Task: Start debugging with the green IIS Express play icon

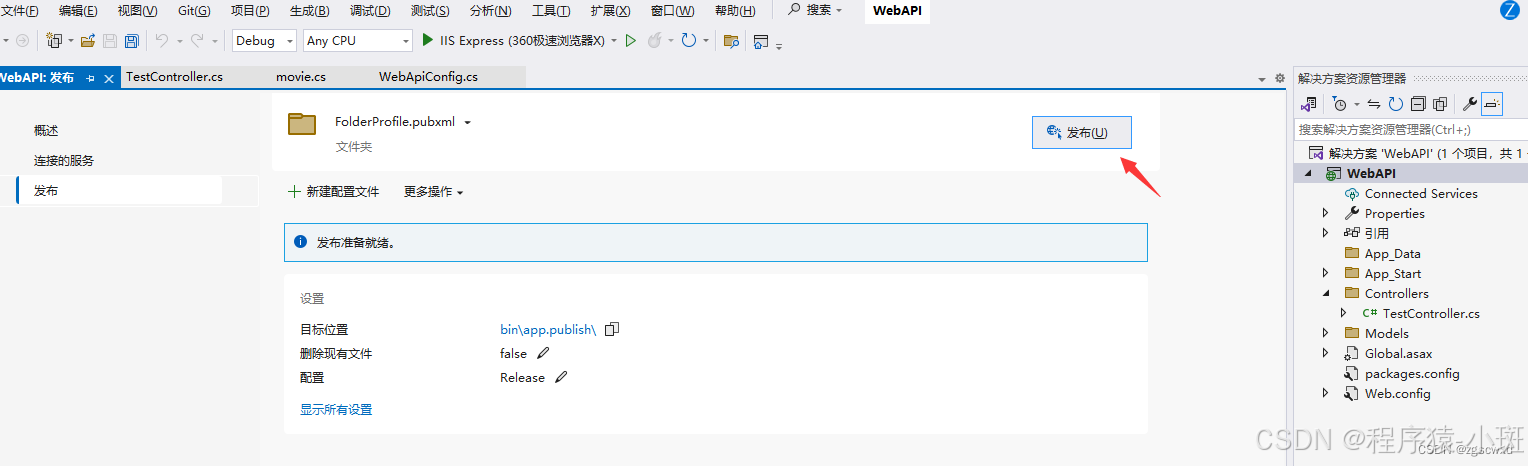Action: [428, 41]
